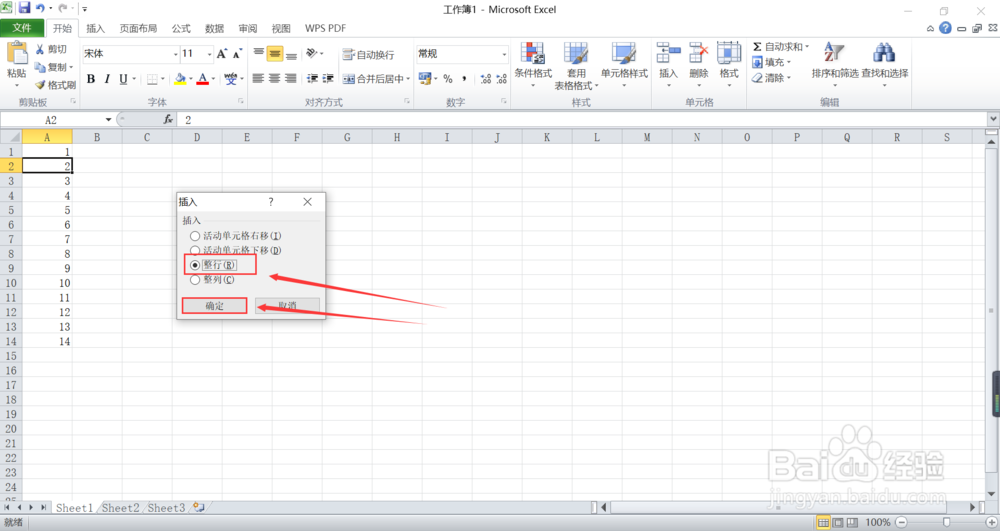Click the cell borders icon
The height and width of the screenshot is (531, 1000).
coord(152,79)
